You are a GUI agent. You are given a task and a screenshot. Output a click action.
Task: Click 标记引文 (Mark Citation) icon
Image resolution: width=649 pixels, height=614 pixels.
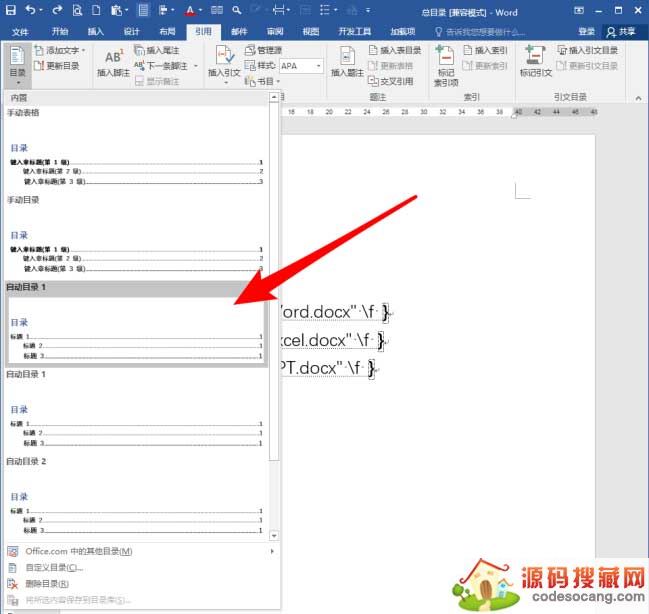pyautogui.click(x=535, y=62)
